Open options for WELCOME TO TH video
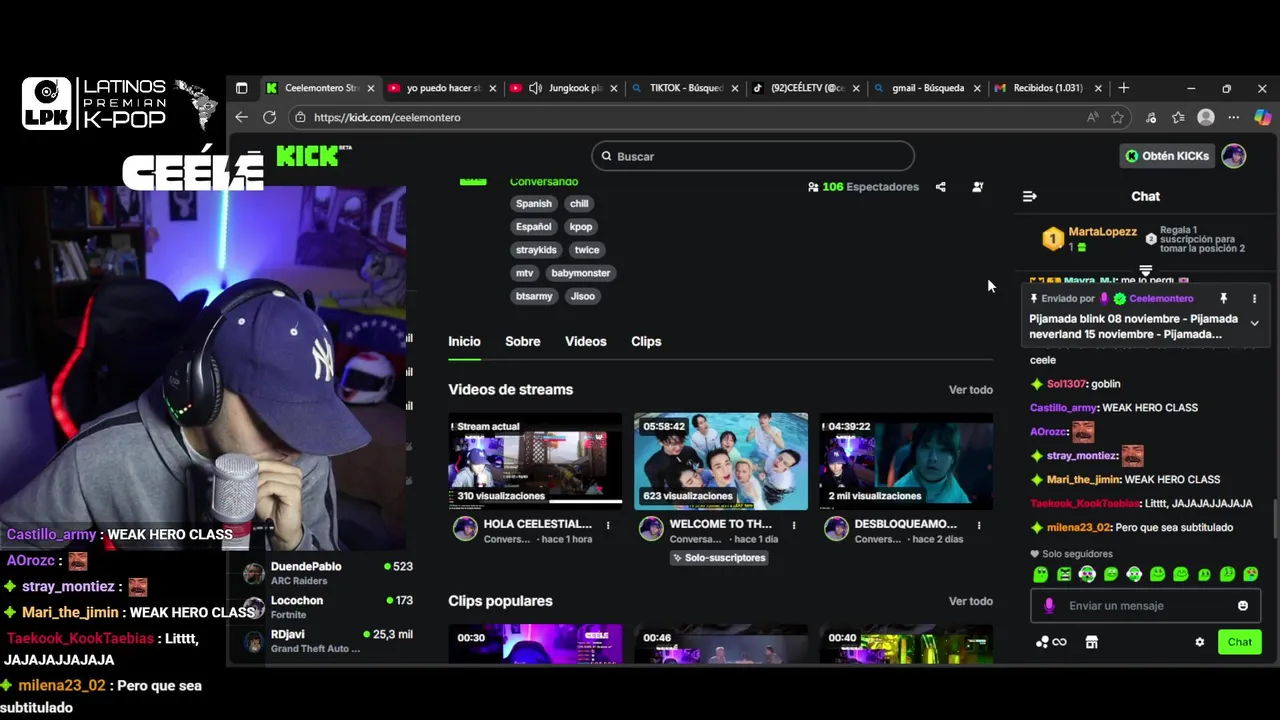Screen dimensions: 1280x720 pos(794,525)
